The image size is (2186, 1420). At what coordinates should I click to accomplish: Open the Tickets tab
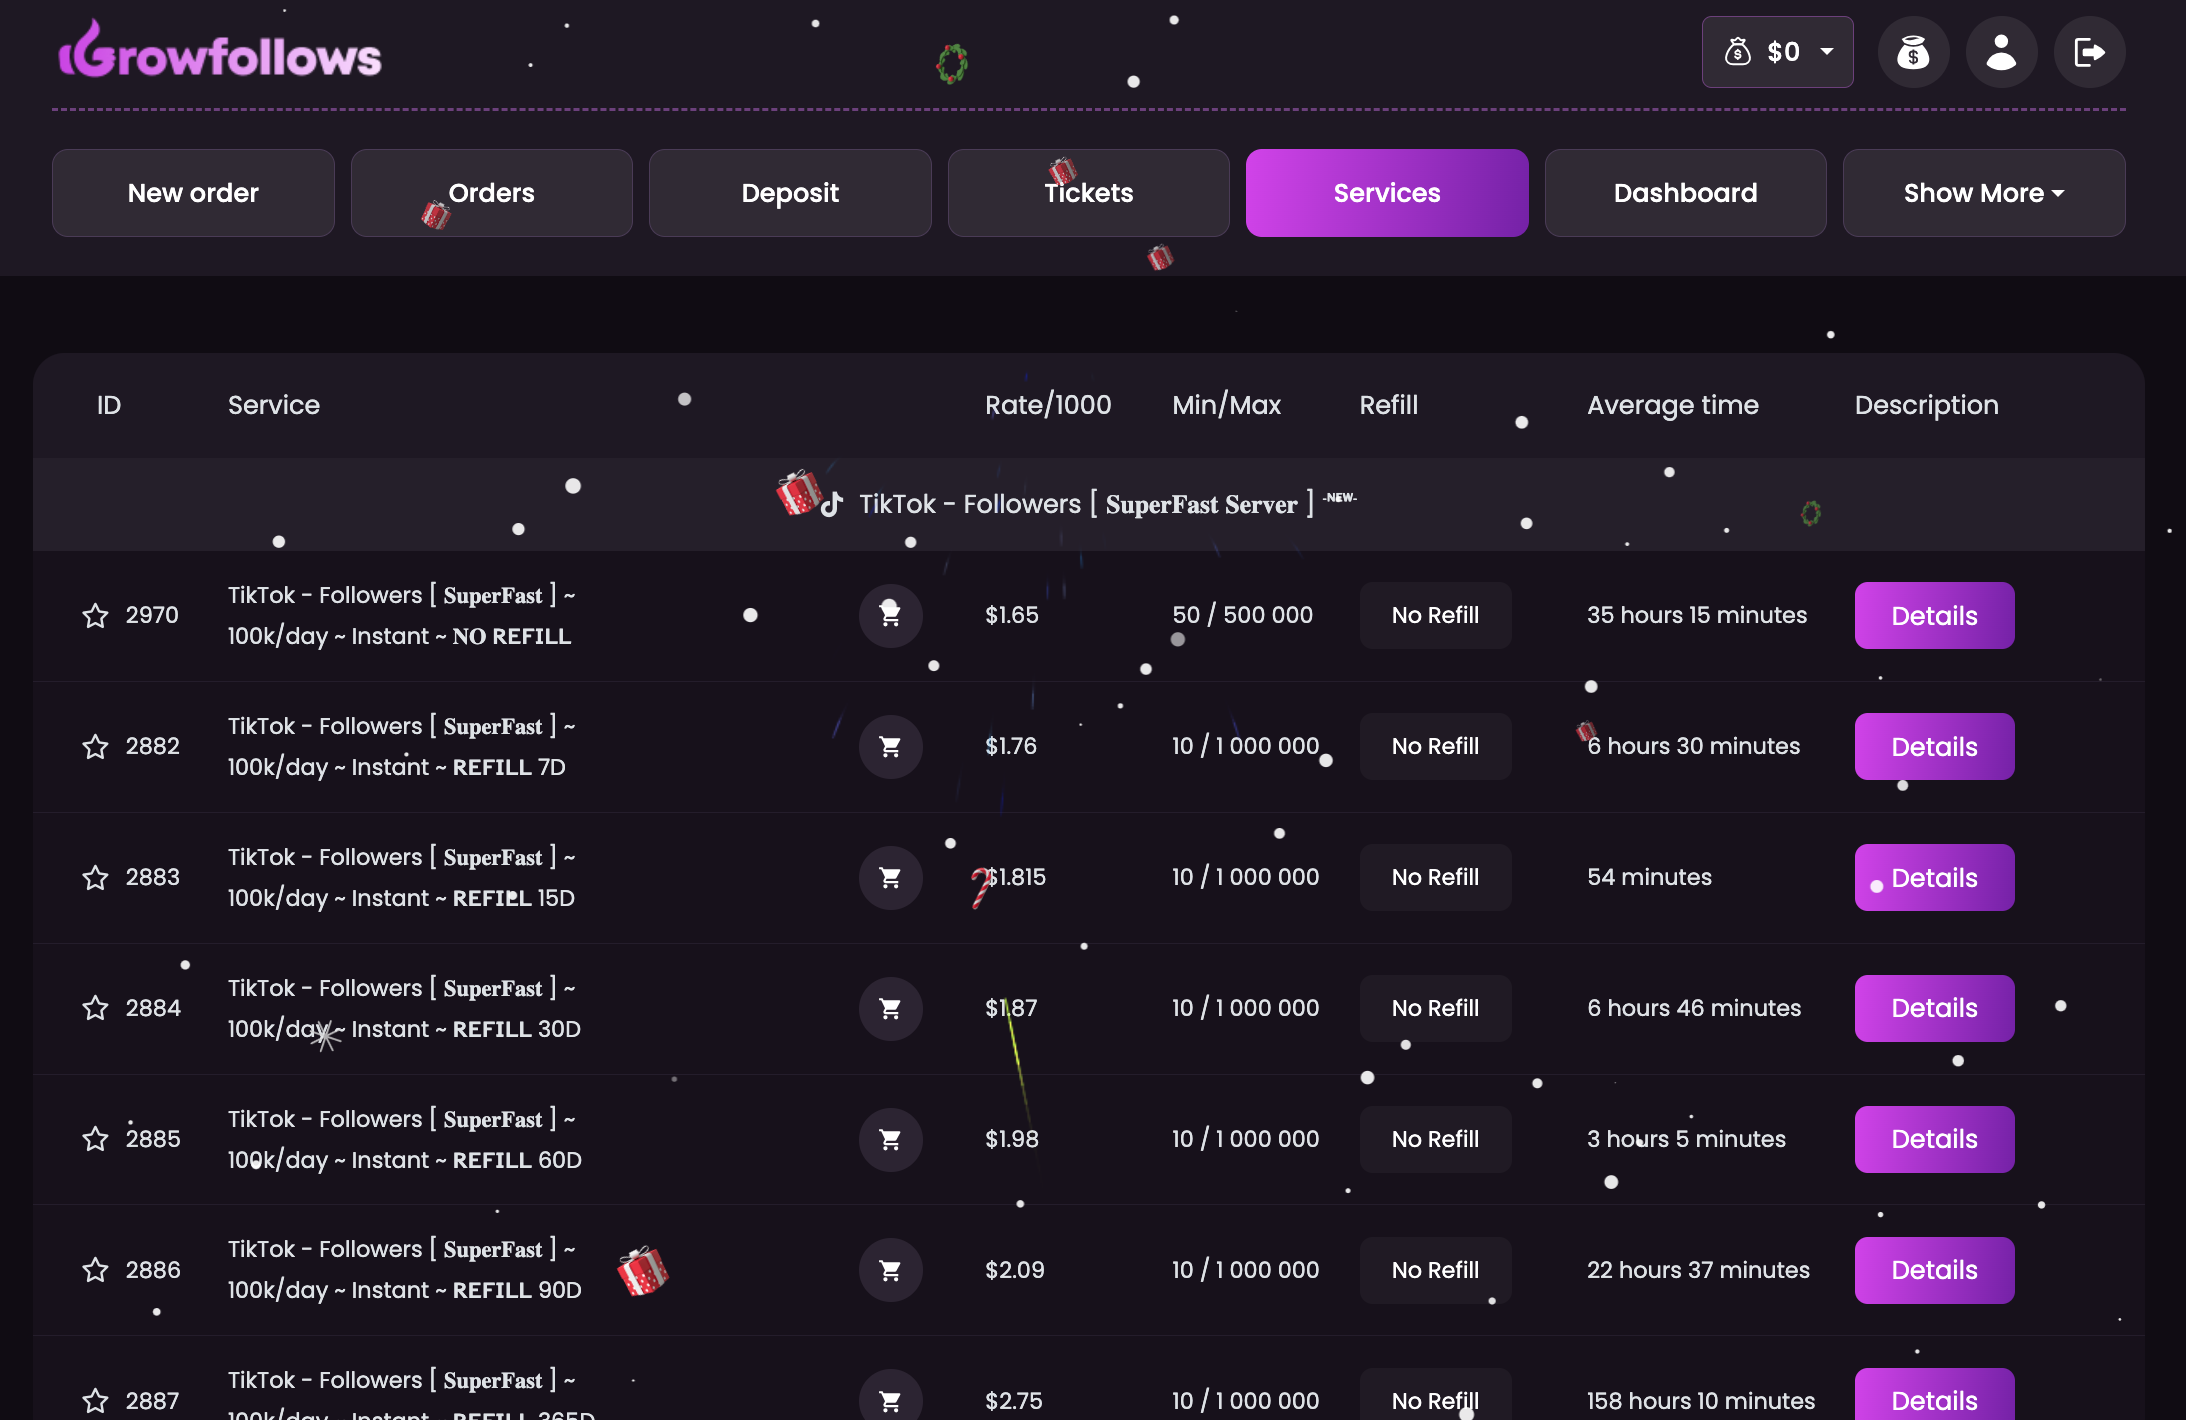pyautogui.click(x=1088, y=193)
